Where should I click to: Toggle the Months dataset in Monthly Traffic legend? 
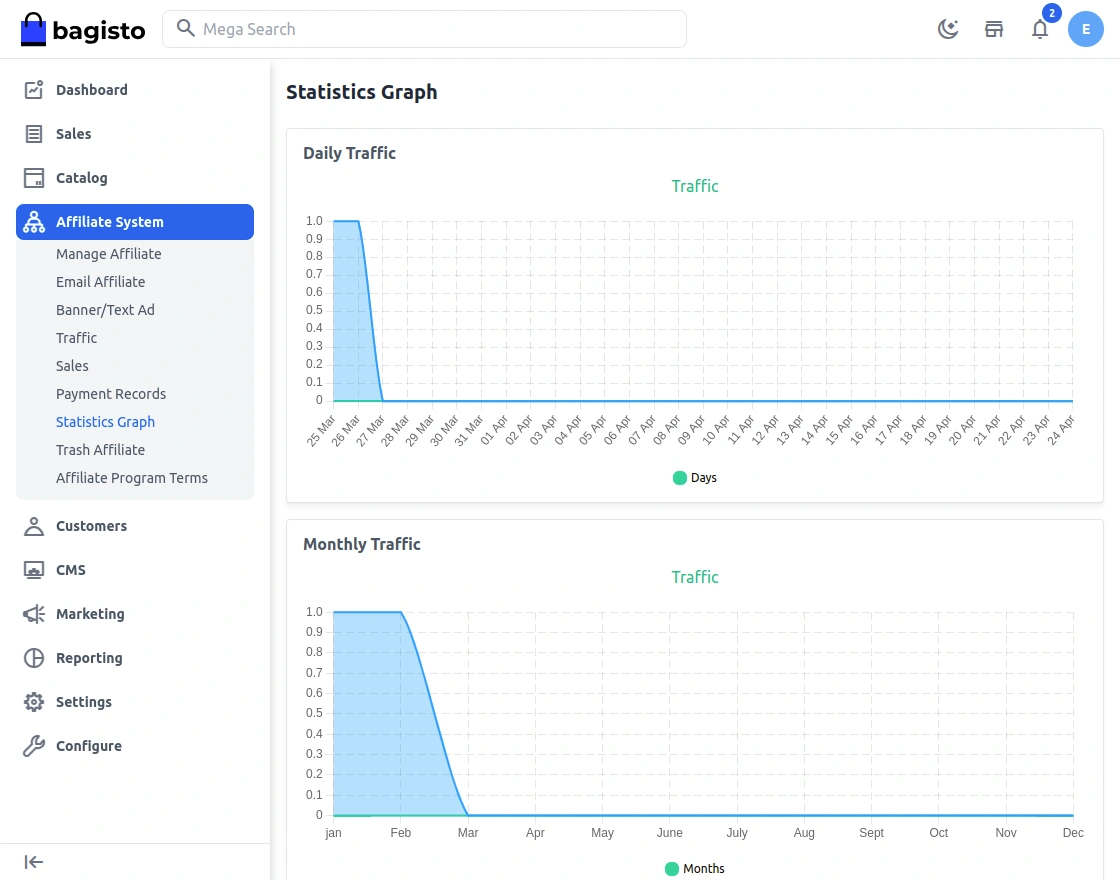tap(694, 869)
